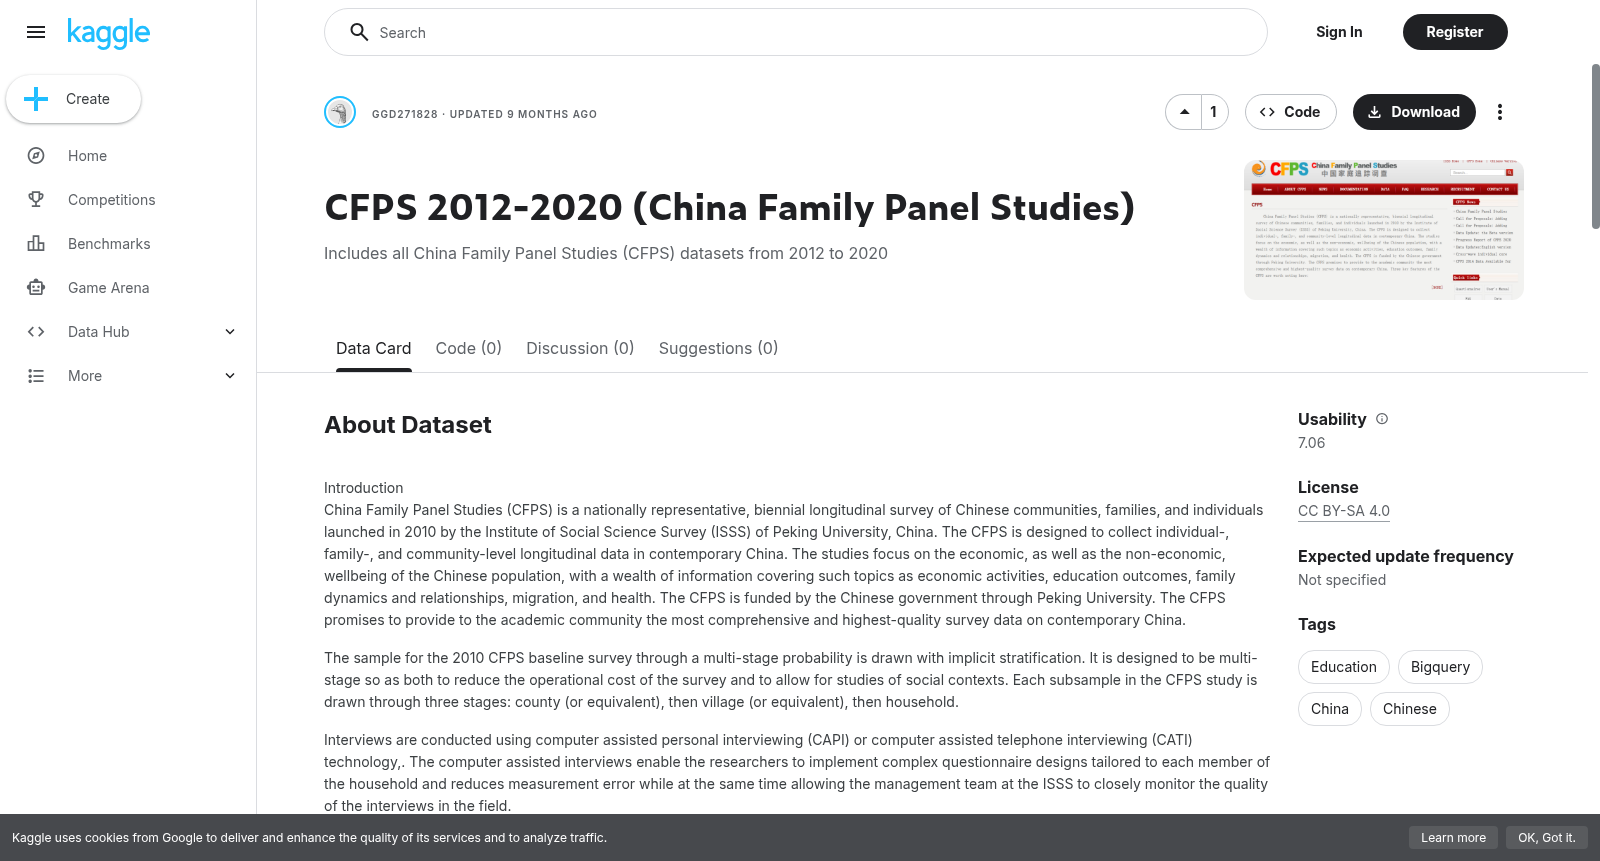The height and width of the screenshot is (861, 1600).
Task: Click the GGD271828 username text
Action: tap(405, 114)
